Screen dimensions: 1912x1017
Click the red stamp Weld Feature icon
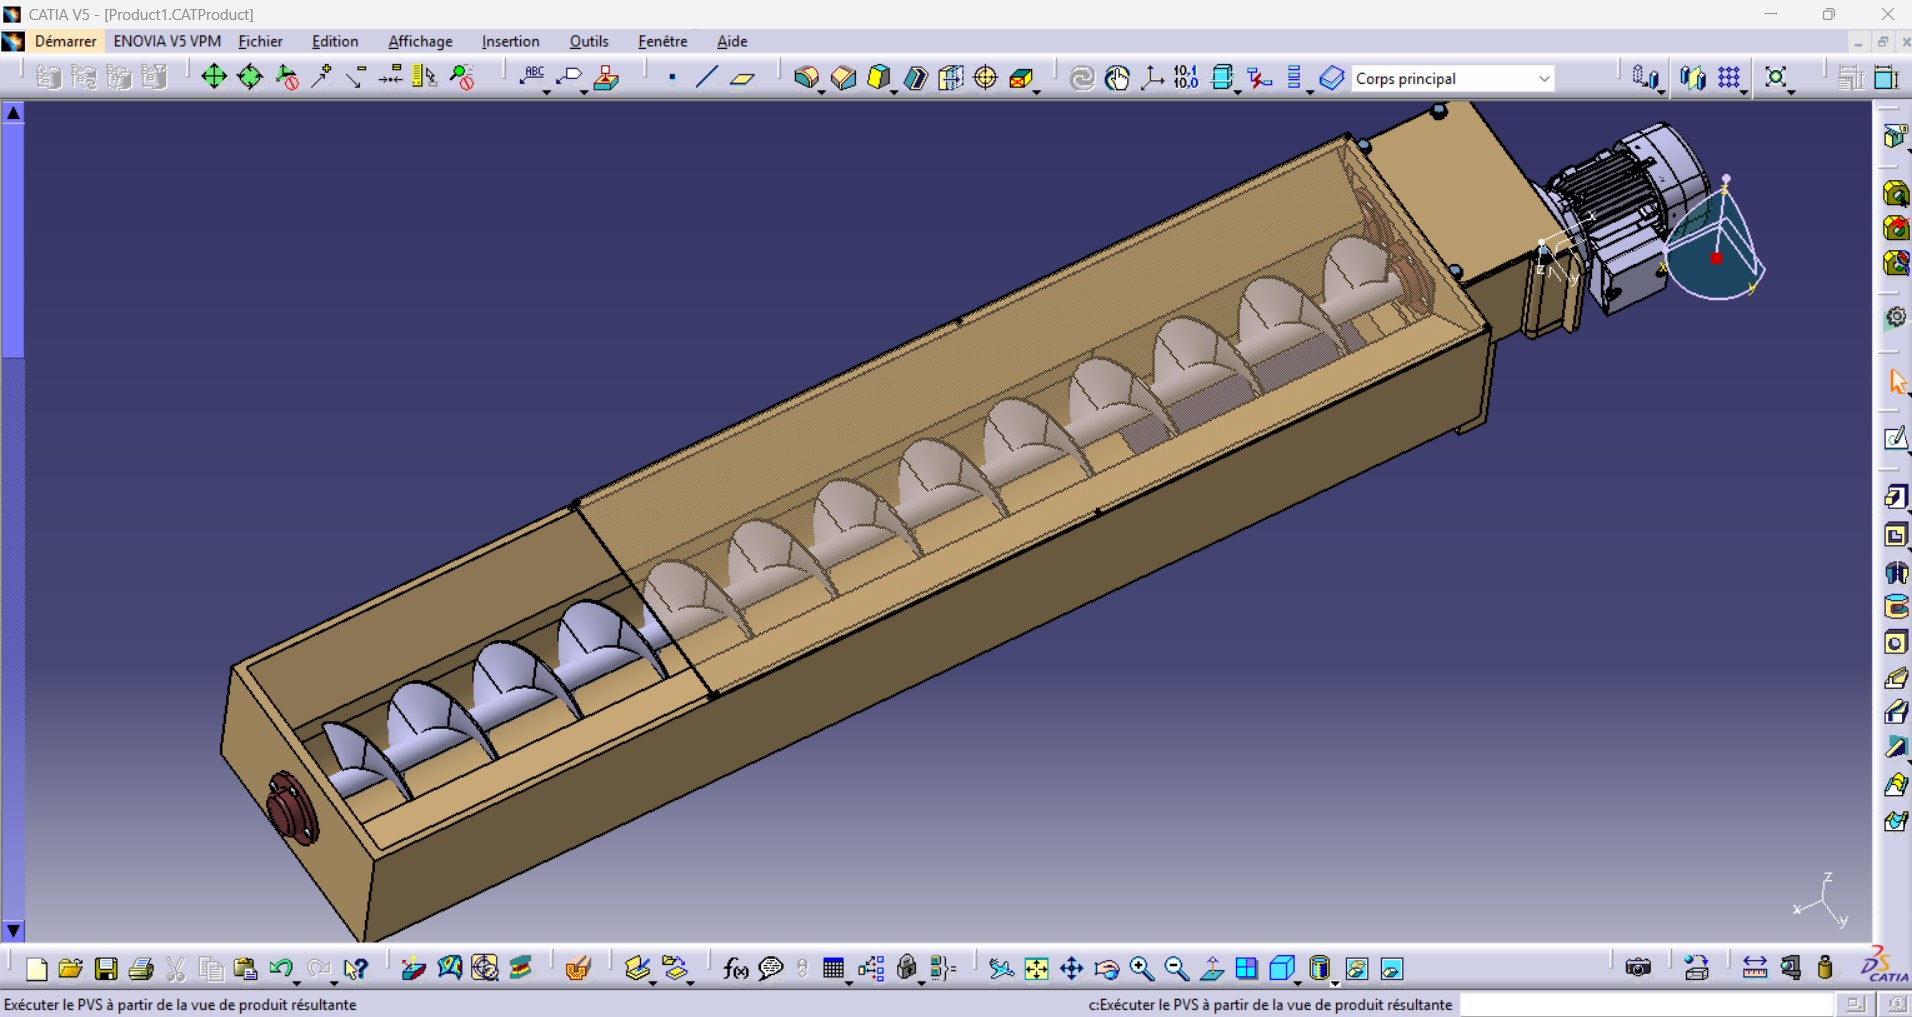(606, 77)
